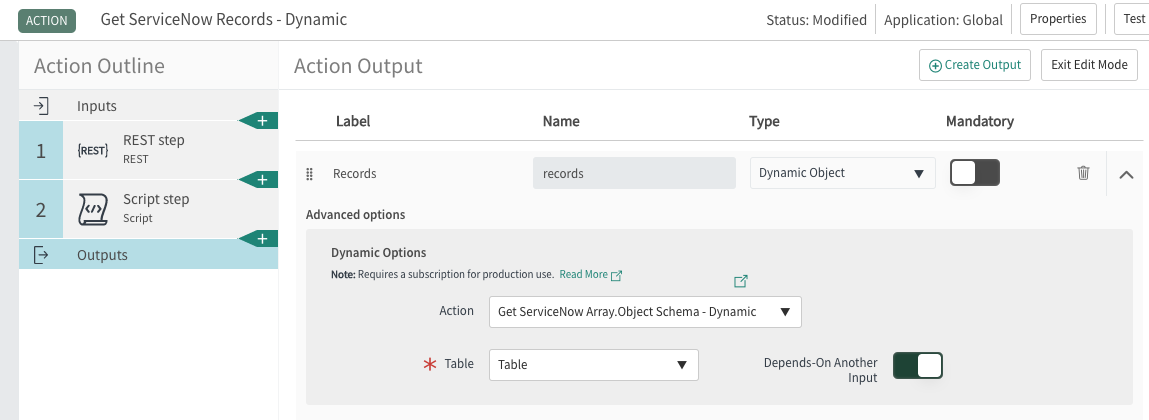Click the Dynamic Options heading
Screen dimensions: 1149x420
(378, 252)
